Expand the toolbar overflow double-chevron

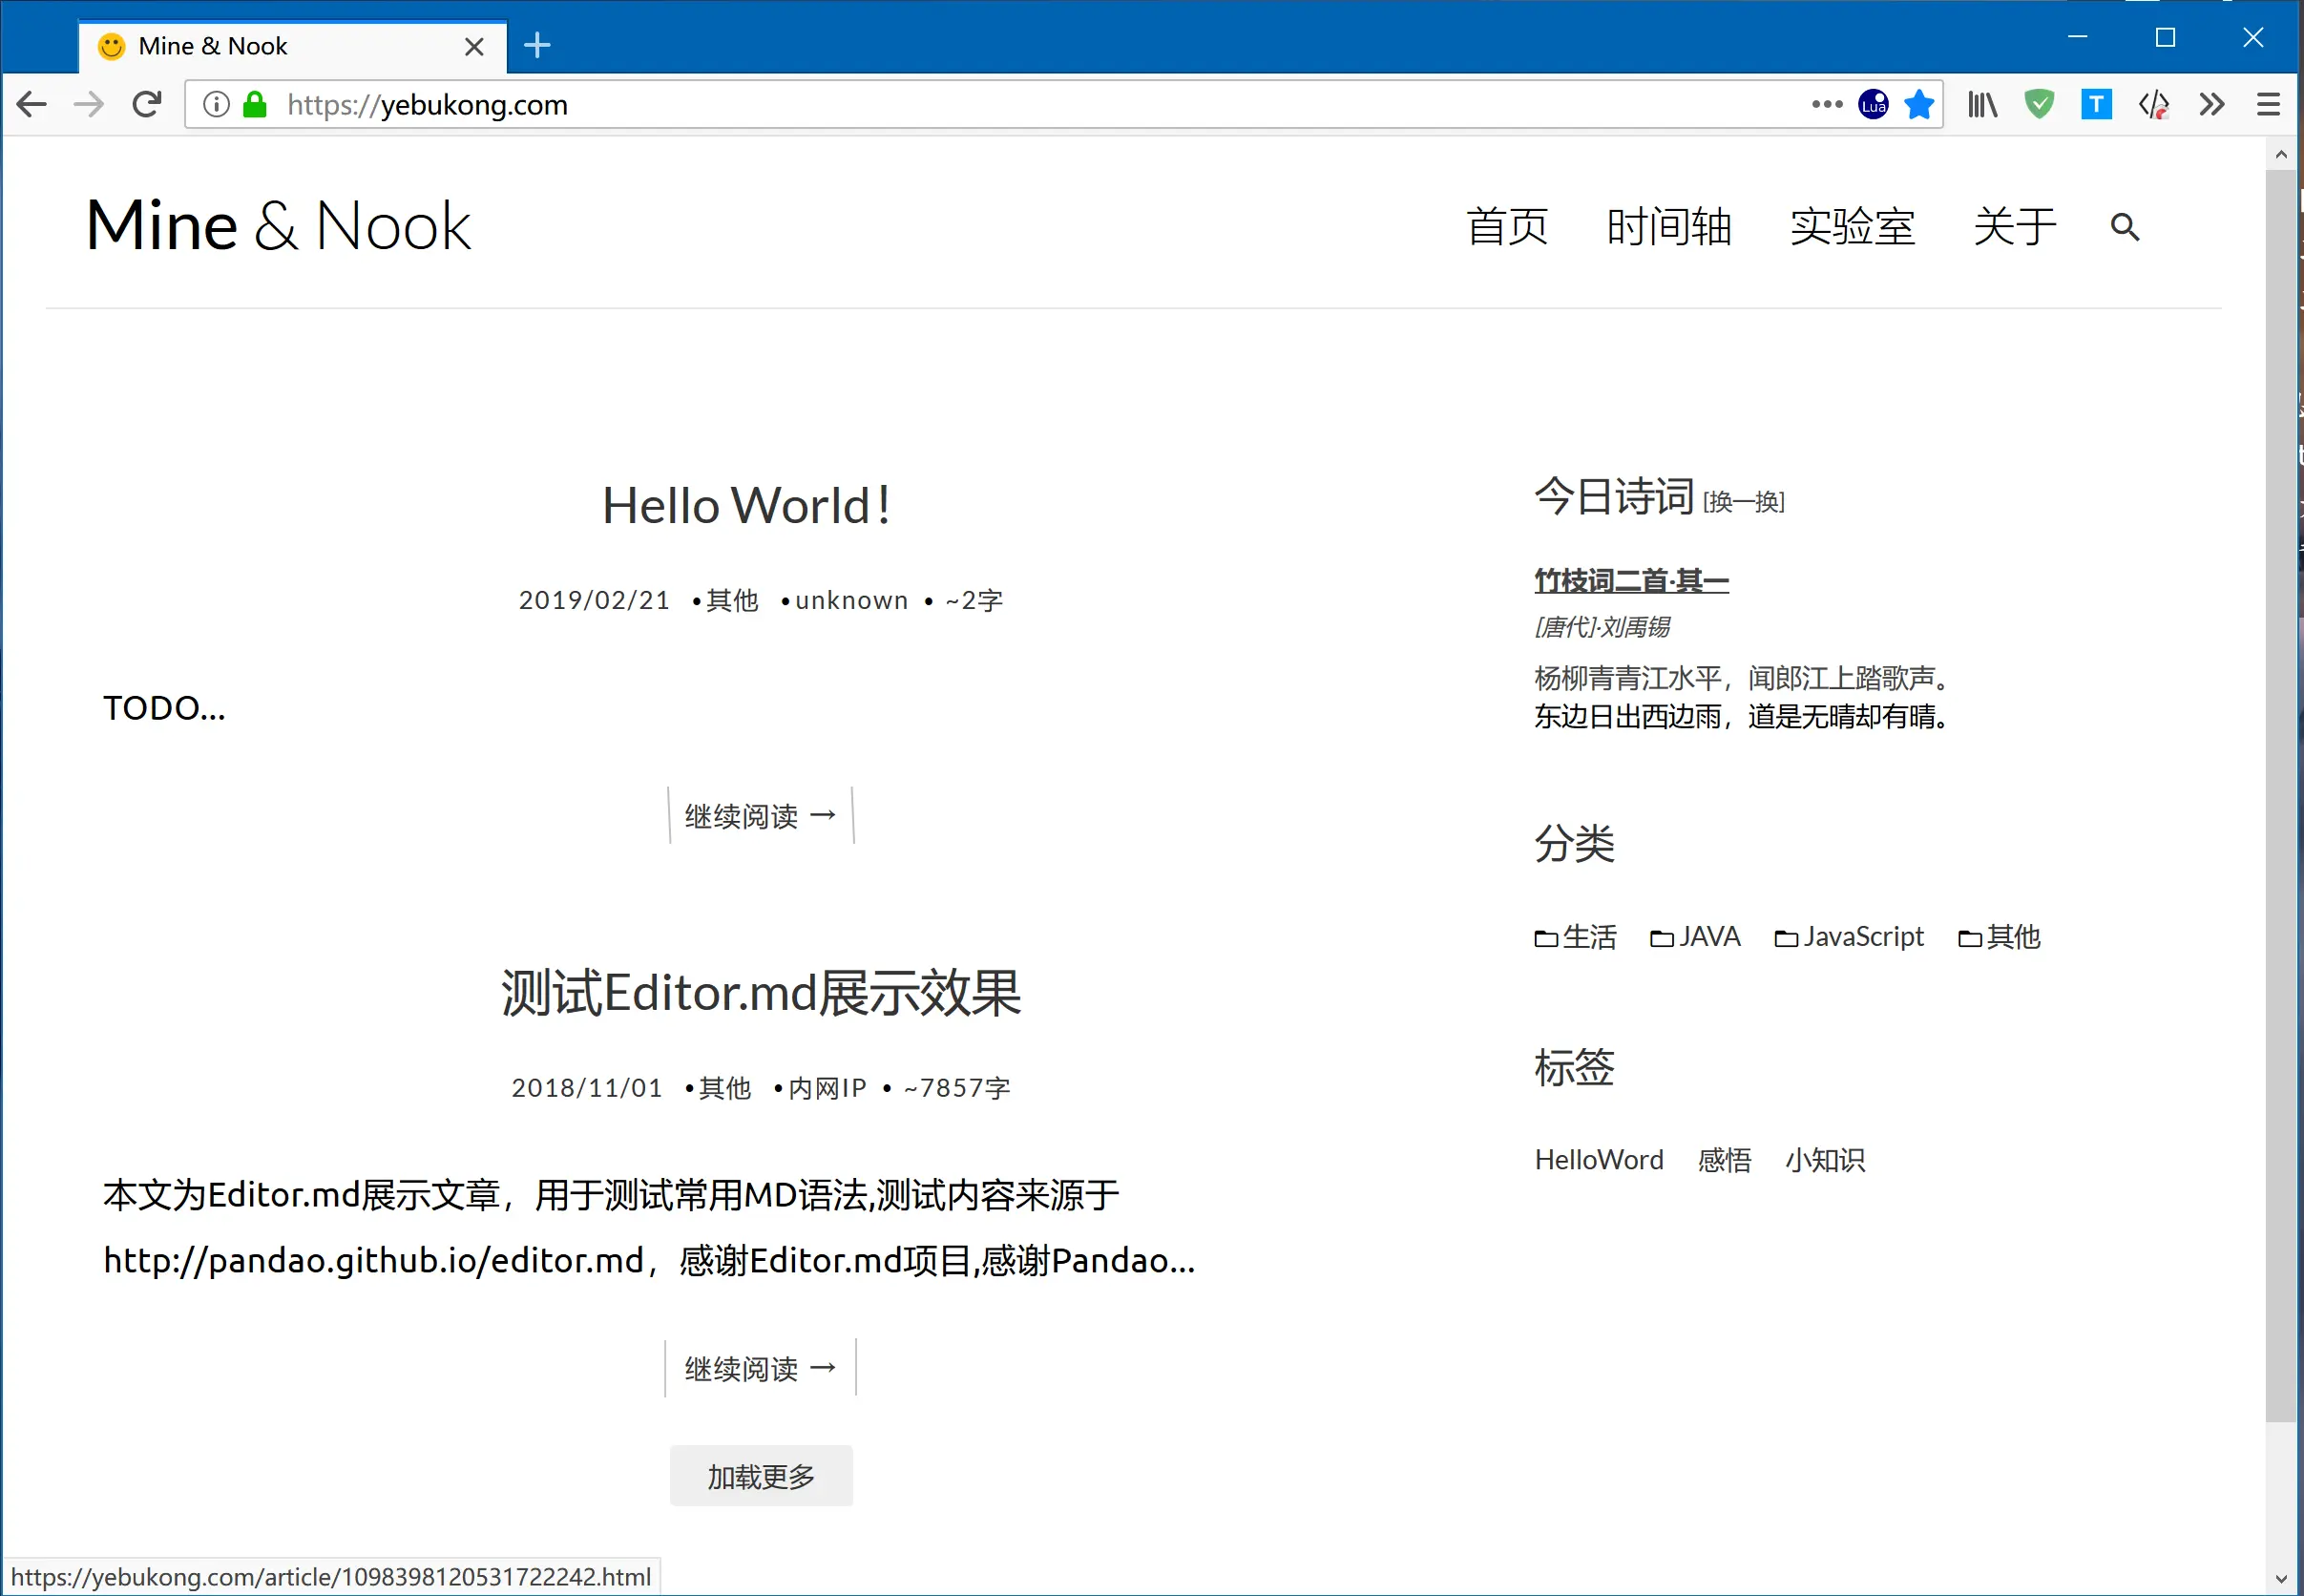pyautogui.click(x=2211, y=104)
